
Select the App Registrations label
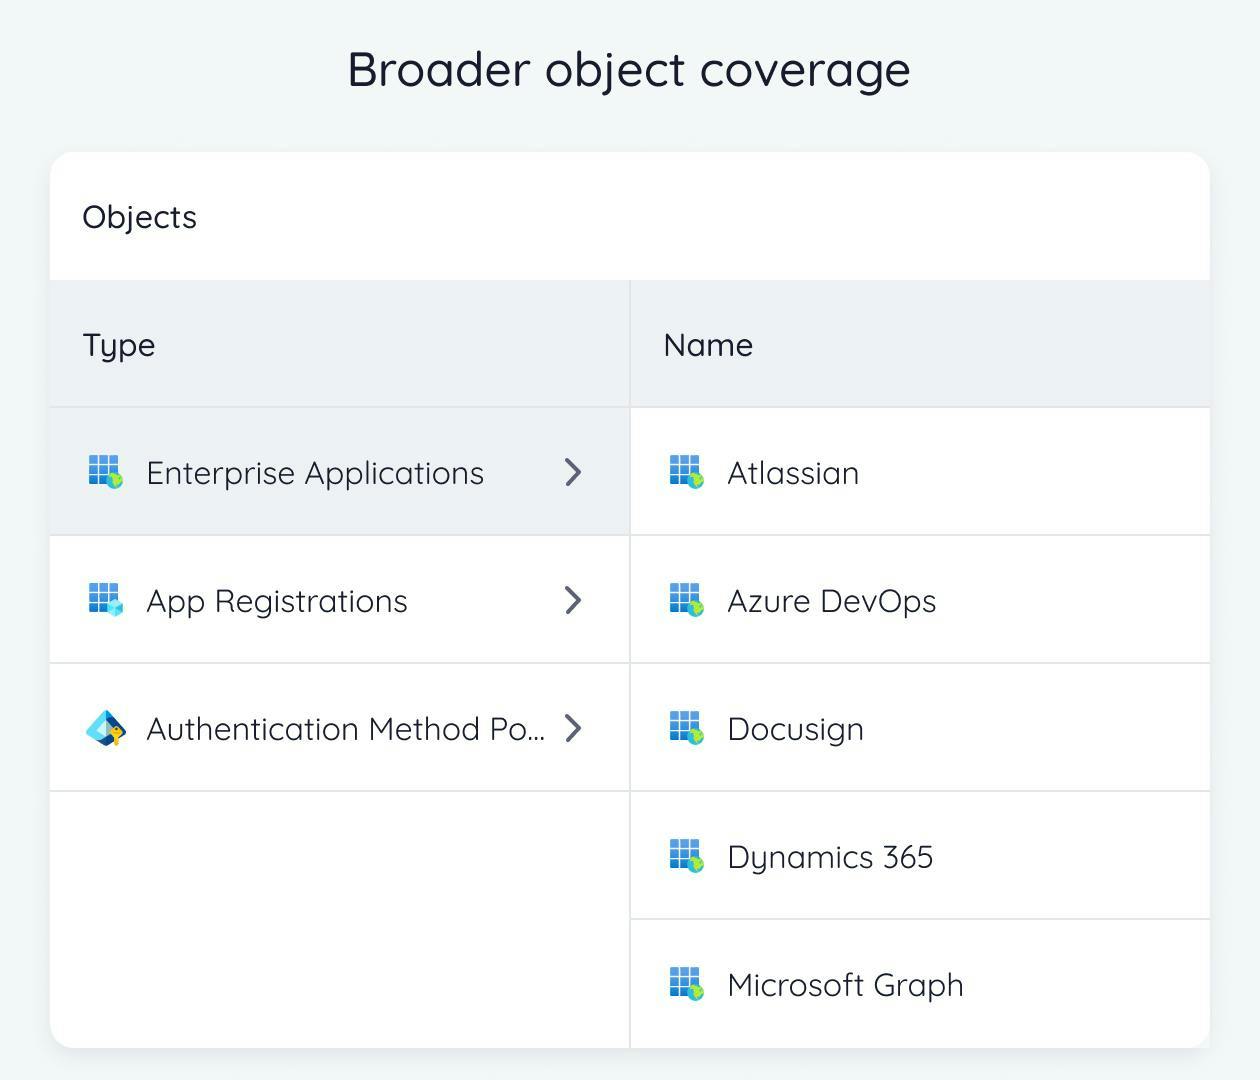pyautogui.click(x=277, y=601)
